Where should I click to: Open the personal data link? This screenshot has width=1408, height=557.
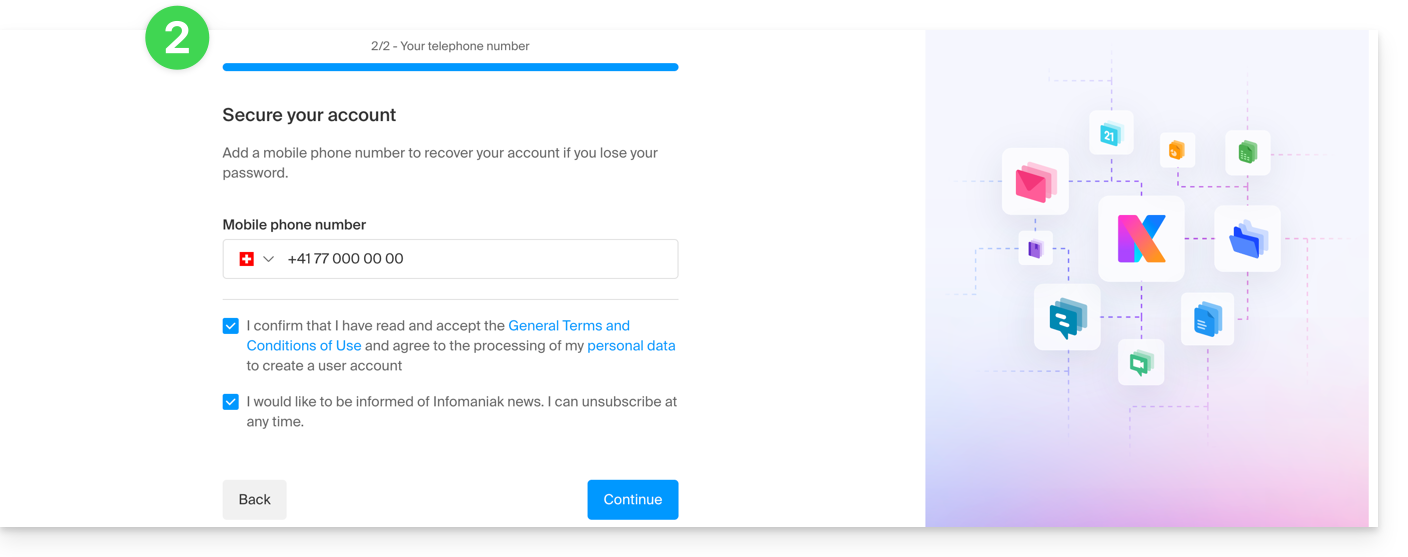631,346
